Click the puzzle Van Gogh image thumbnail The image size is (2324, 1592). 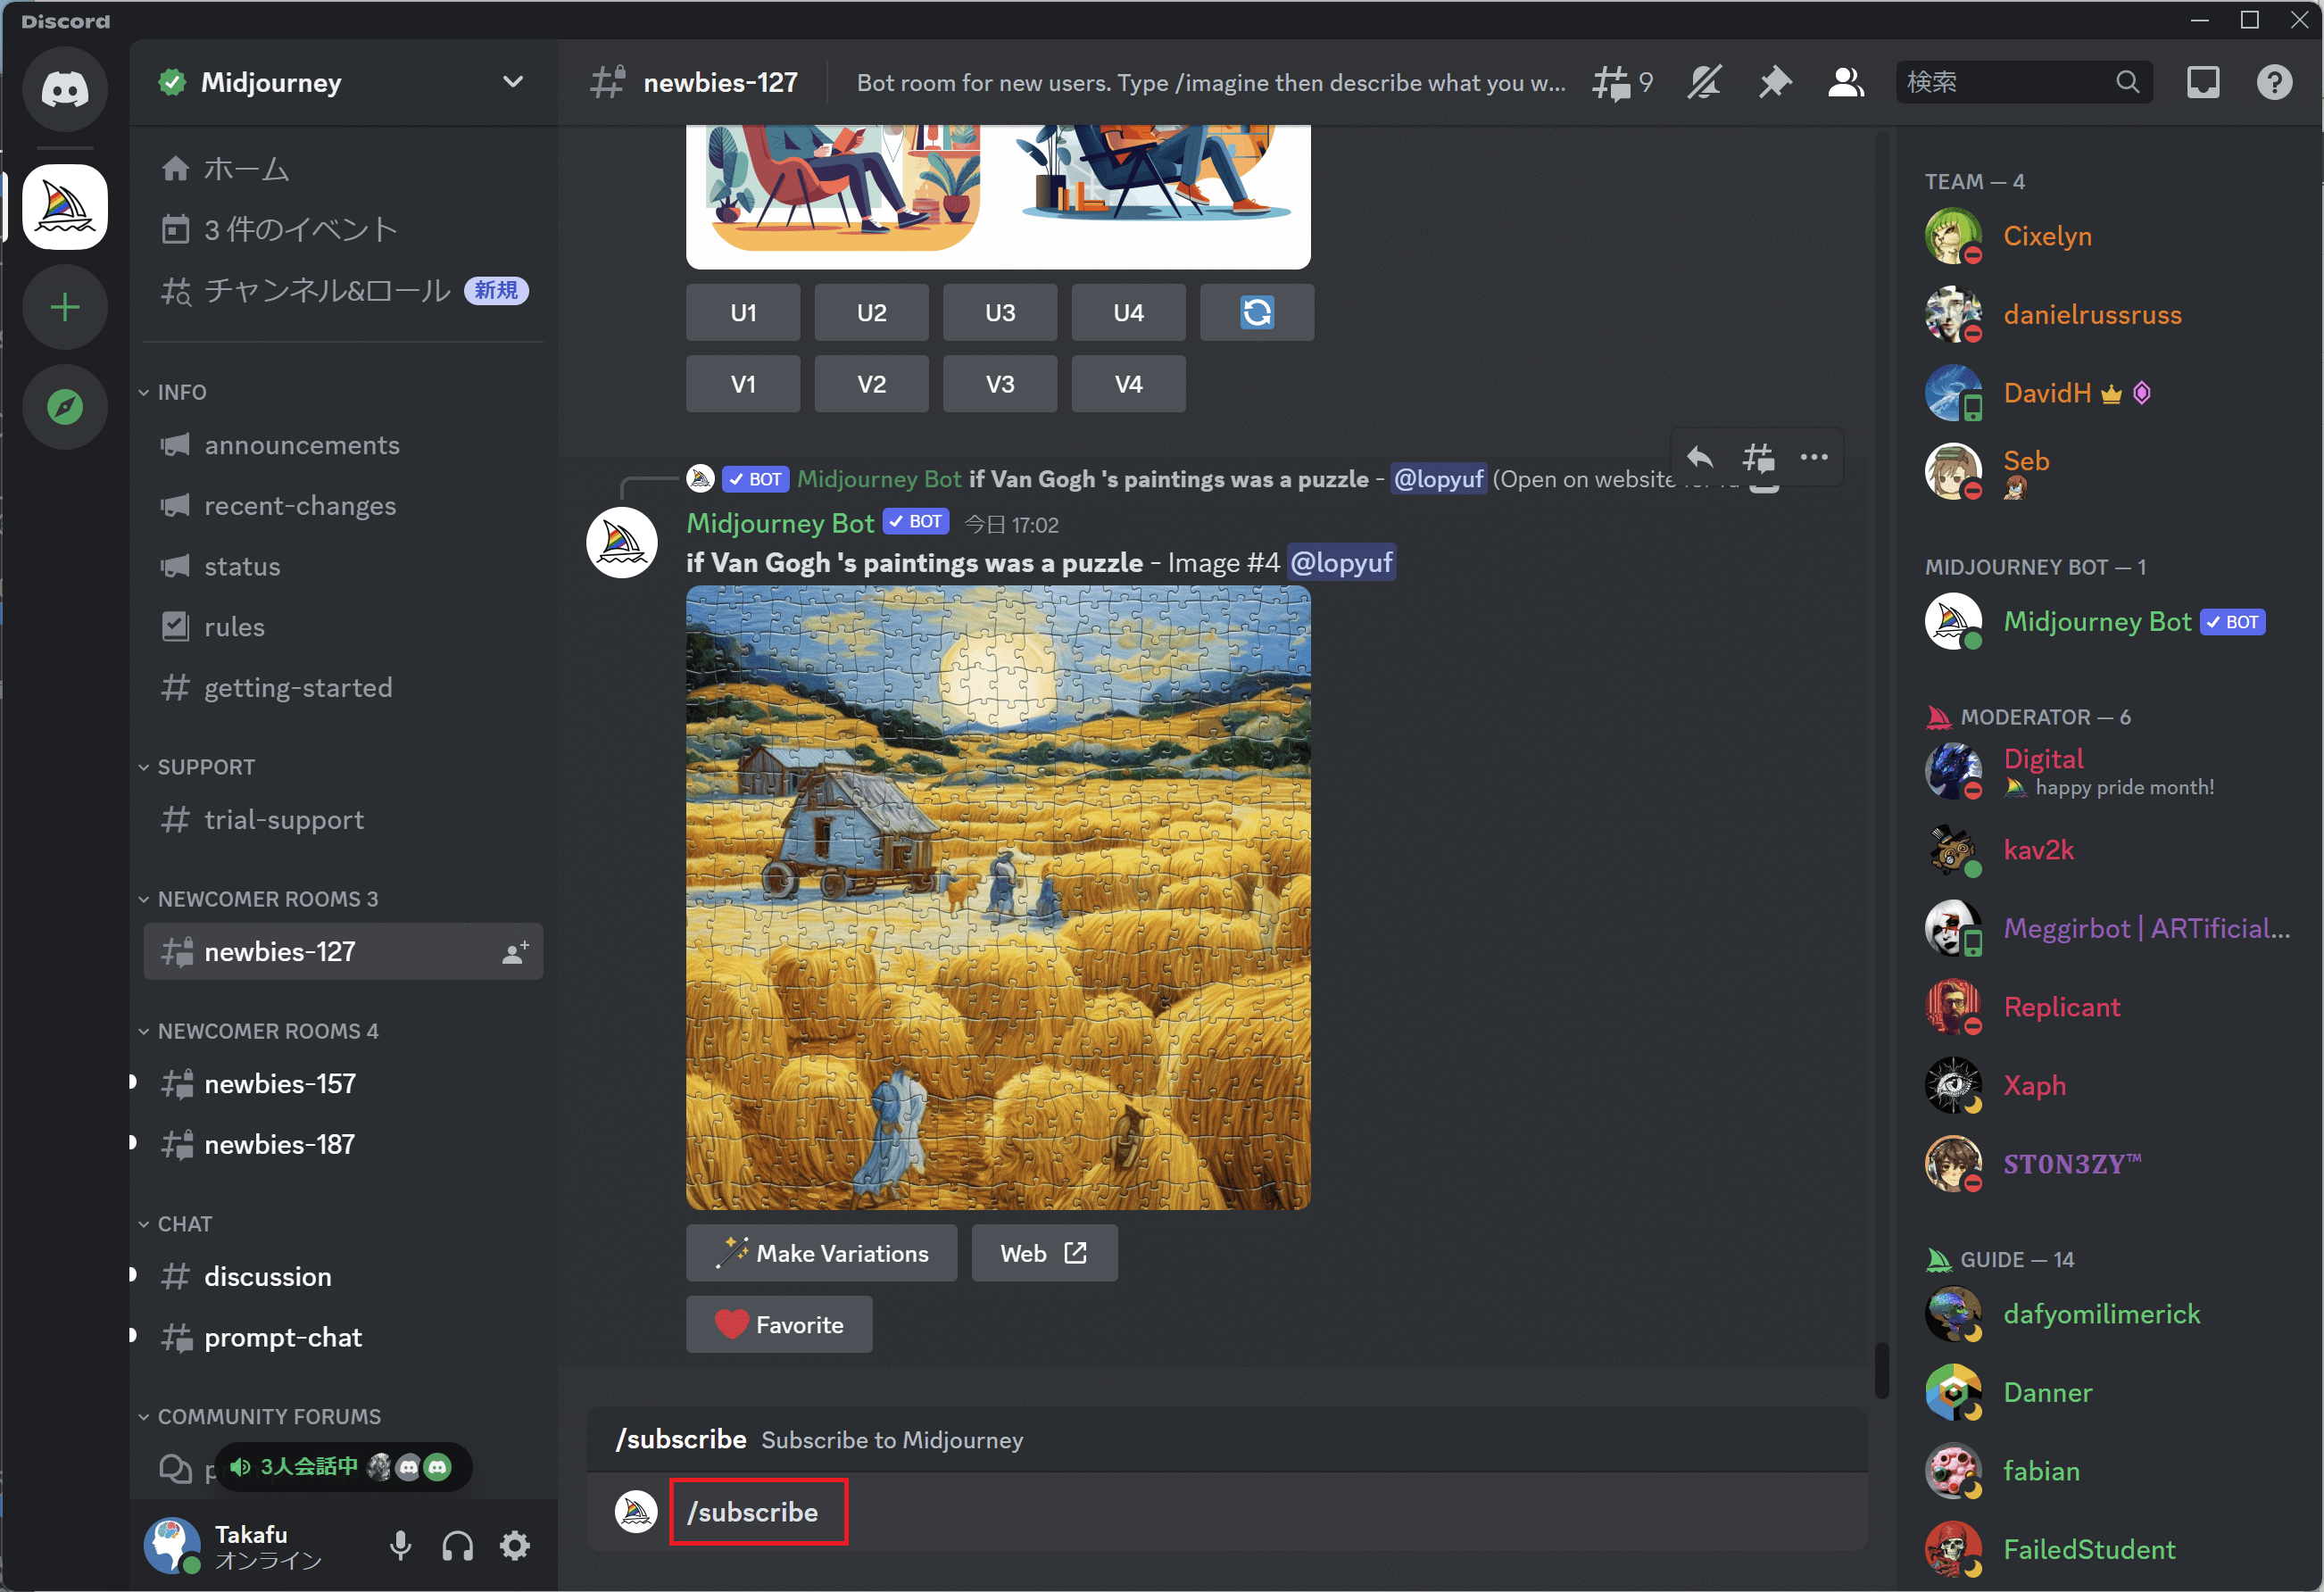pos(997,897)
